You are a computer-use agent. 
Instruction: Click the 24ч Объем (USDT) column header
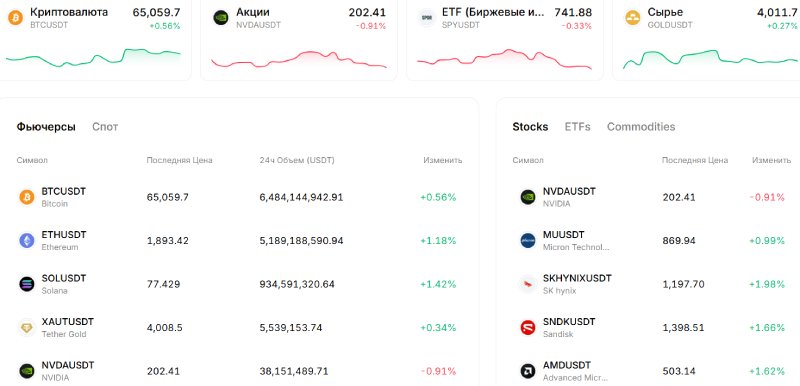297,160
